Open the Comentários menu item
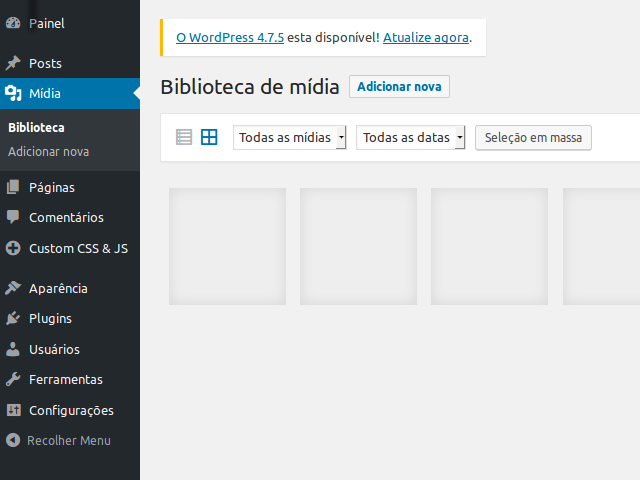Image resolution: width=640 pixels, height=480 pixels. [x=70, y=218]
